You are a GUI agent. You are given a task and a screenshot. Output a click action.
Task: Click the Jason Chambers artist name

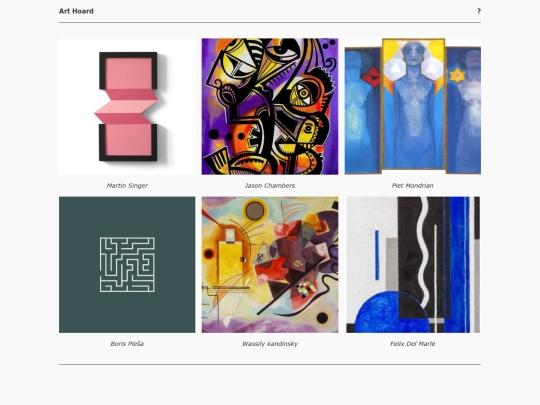[x=270, y=186]
